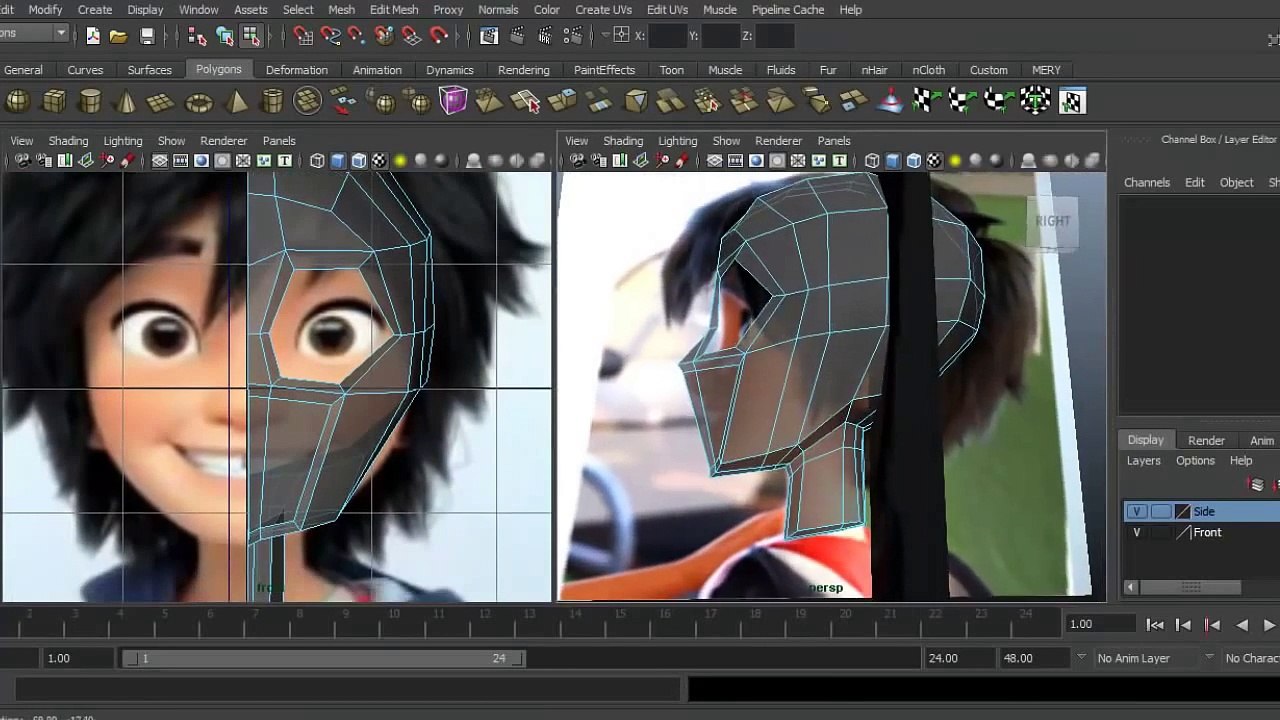Image resolution: width=1280 pixels, height=720 pixels.
Task: Open Shading menu in left viewport
Action: click(68, 141)
